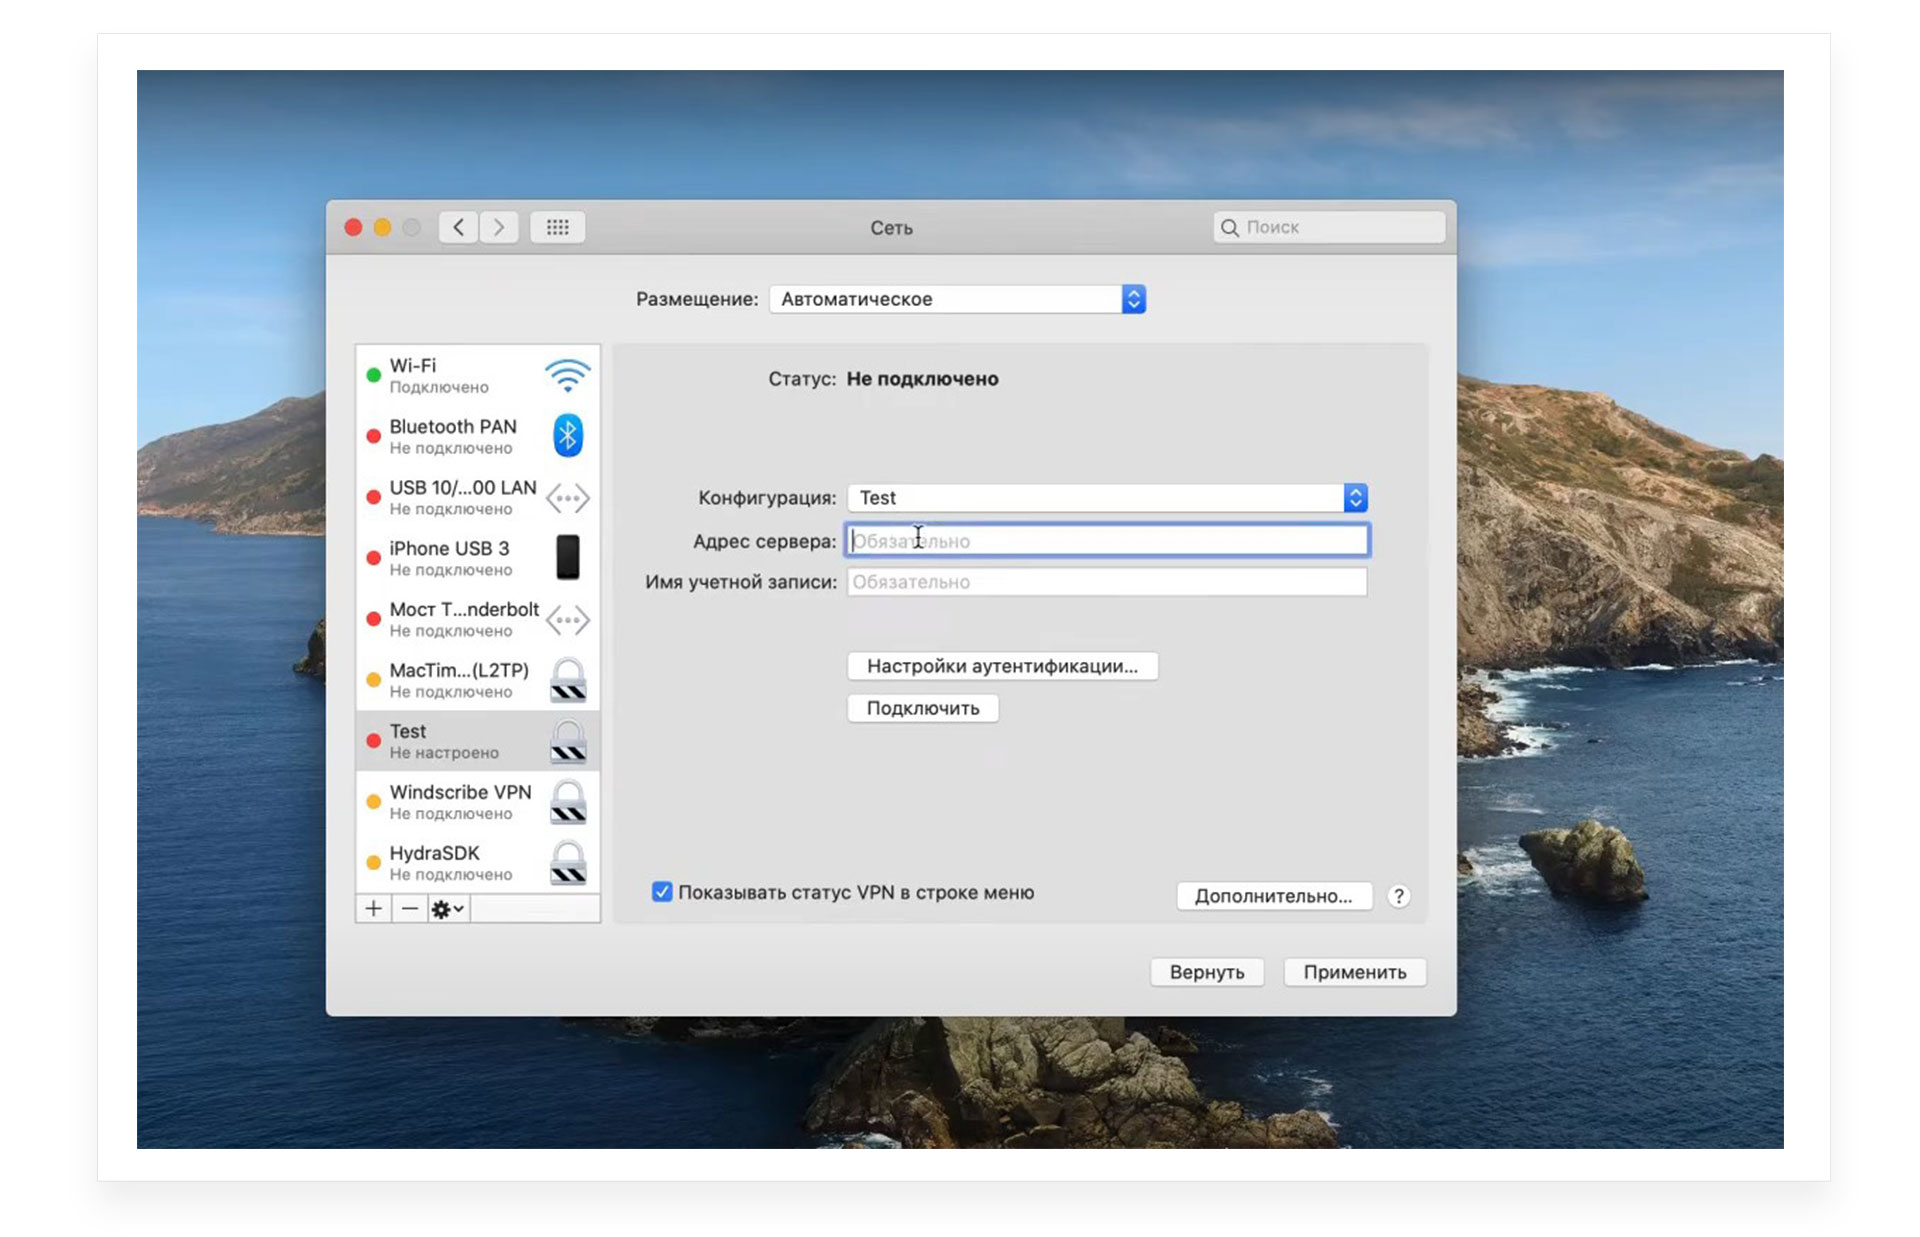
Task: Select the MacTim L2TP service
Action: coord(459,680)
